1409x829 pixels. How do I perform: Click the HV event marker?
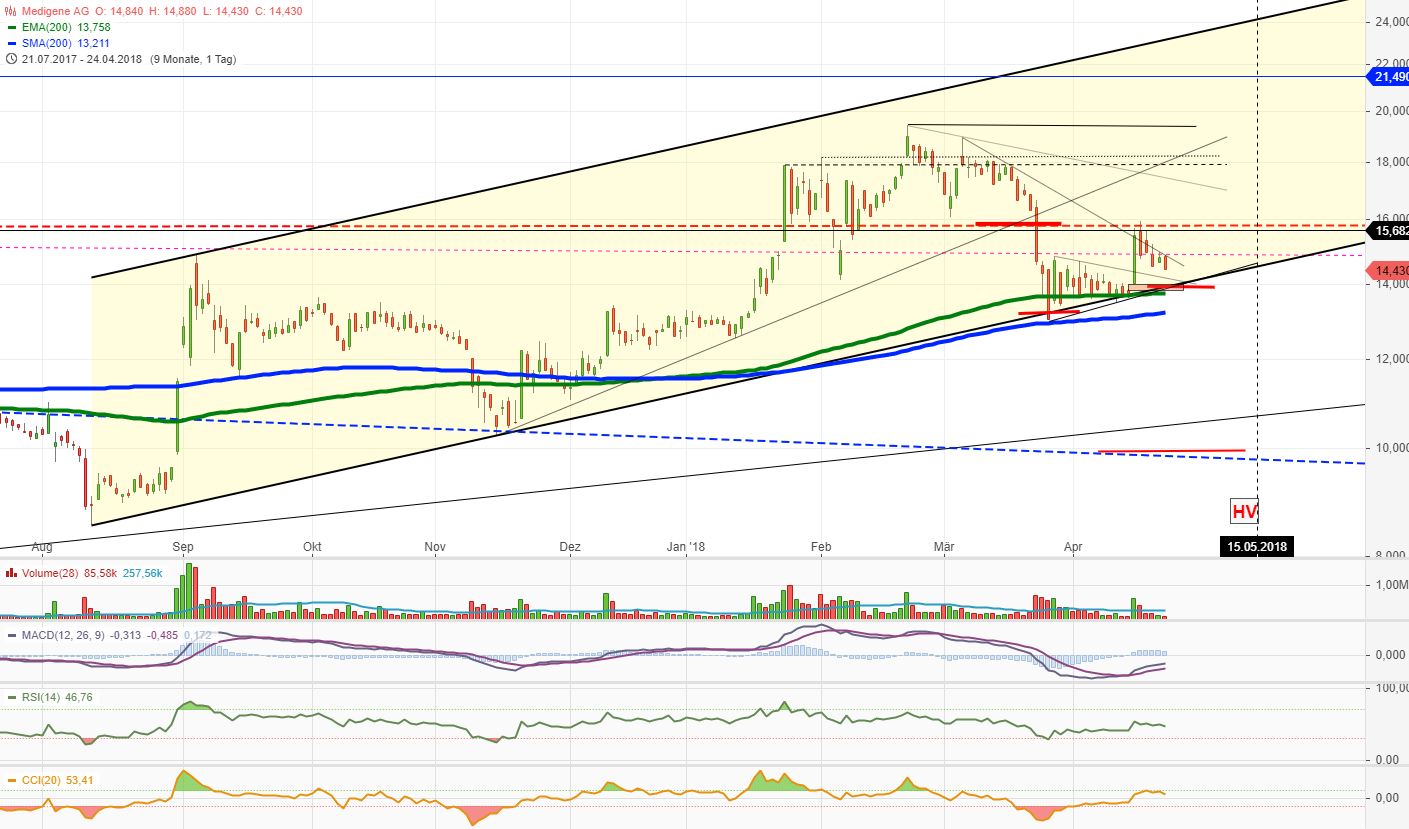click(1243, 512)
